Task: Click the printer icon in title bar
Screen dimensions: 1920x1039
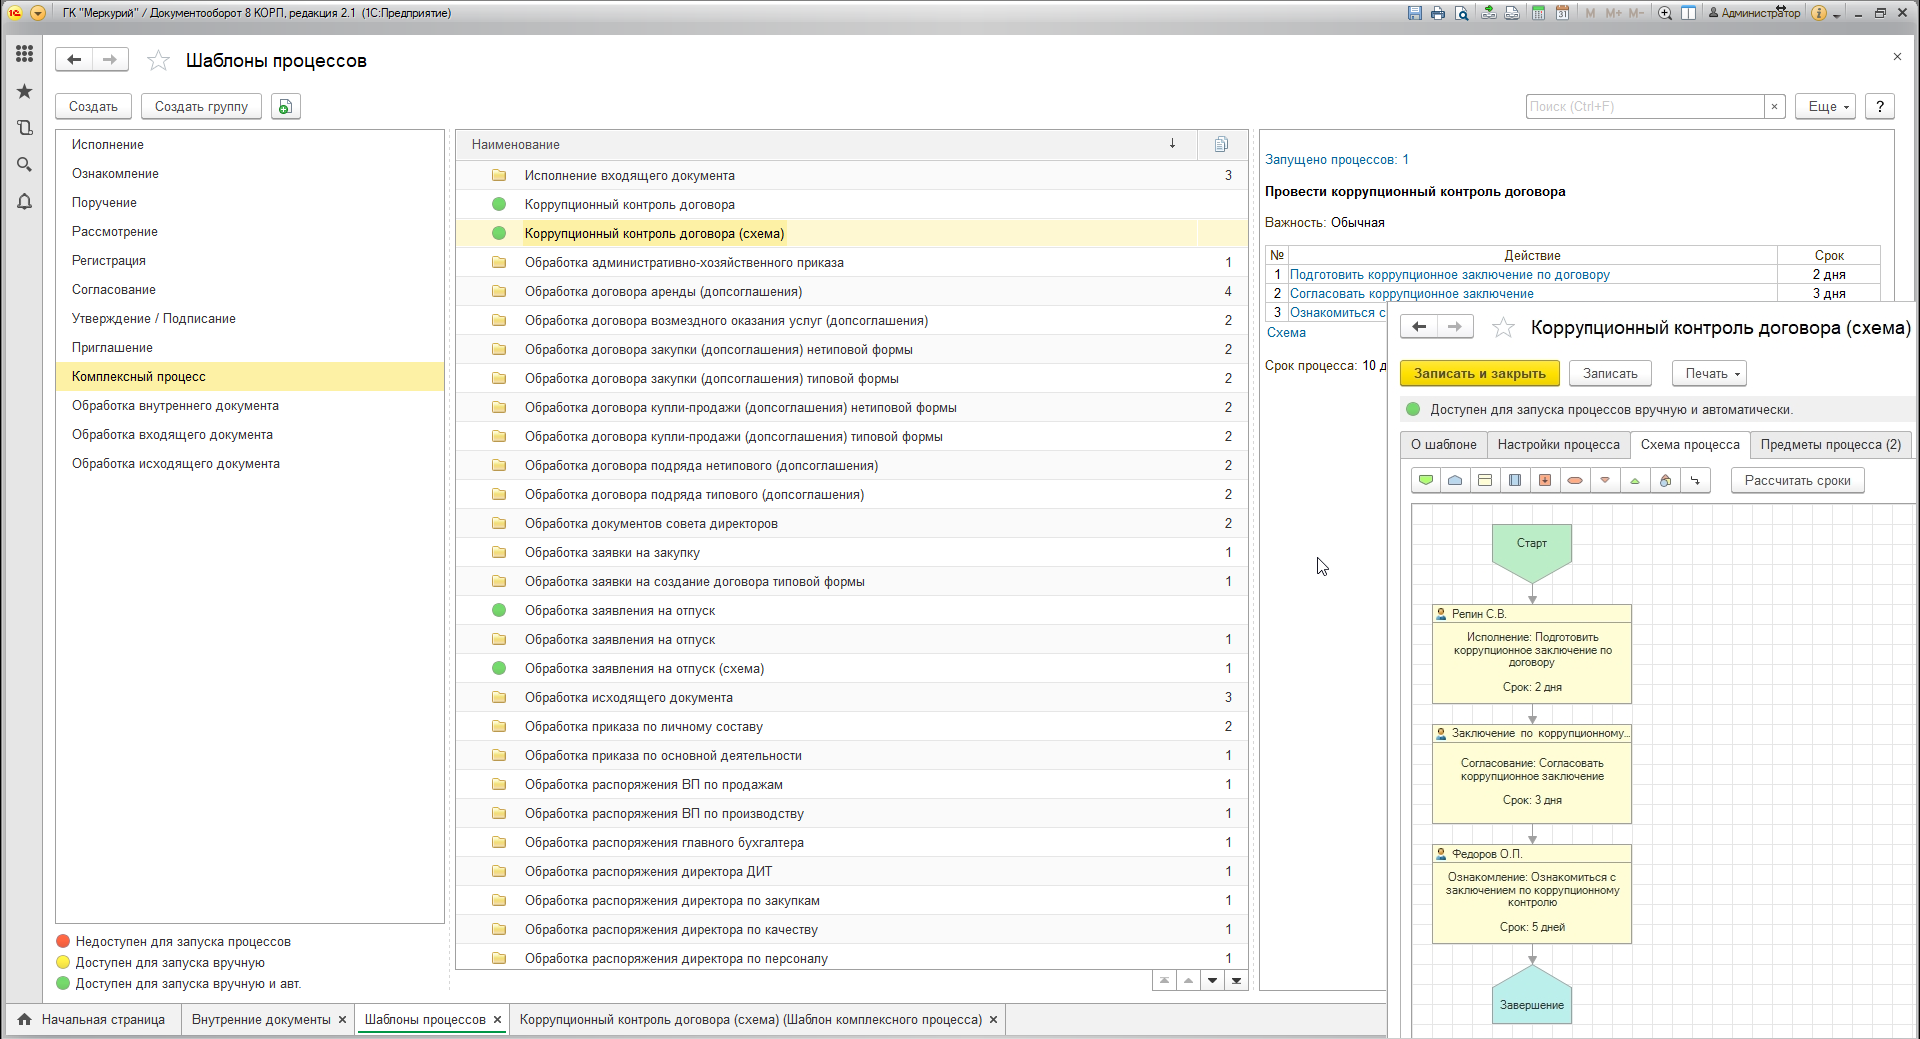Action: pyautogui.click(x=1438, y=13)
